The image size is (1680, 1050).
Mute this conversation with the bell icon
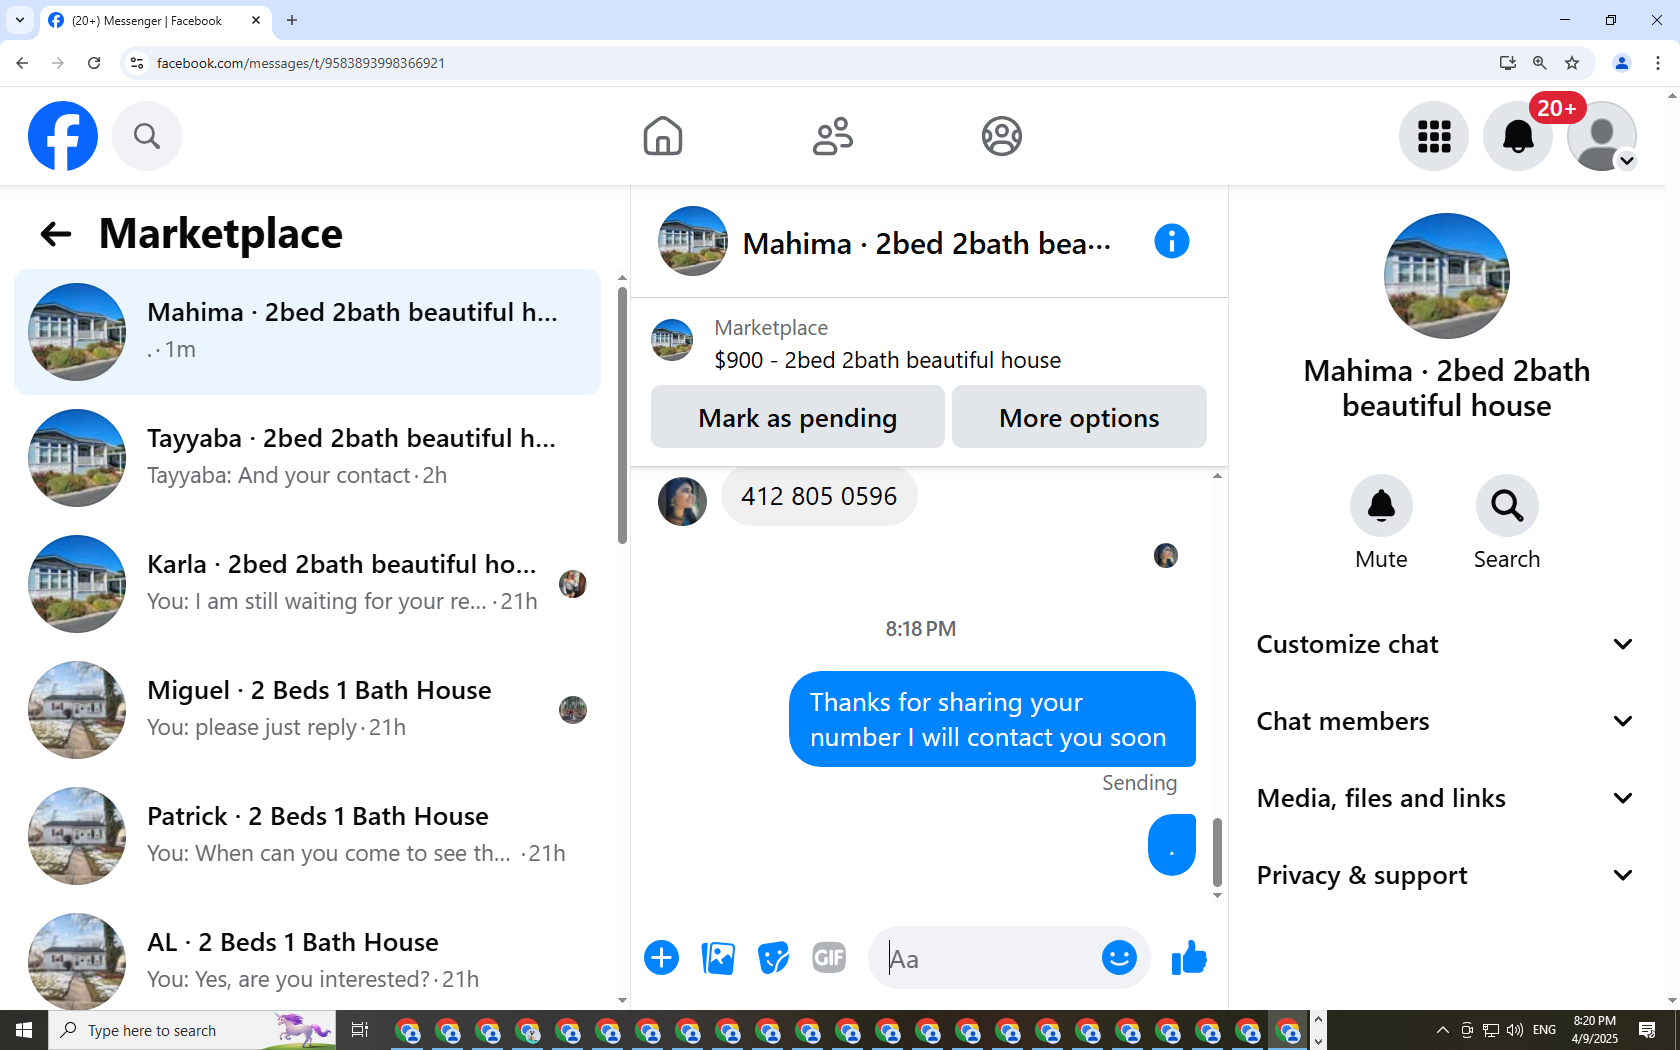pyautogui.click(x=1381, y=506)
